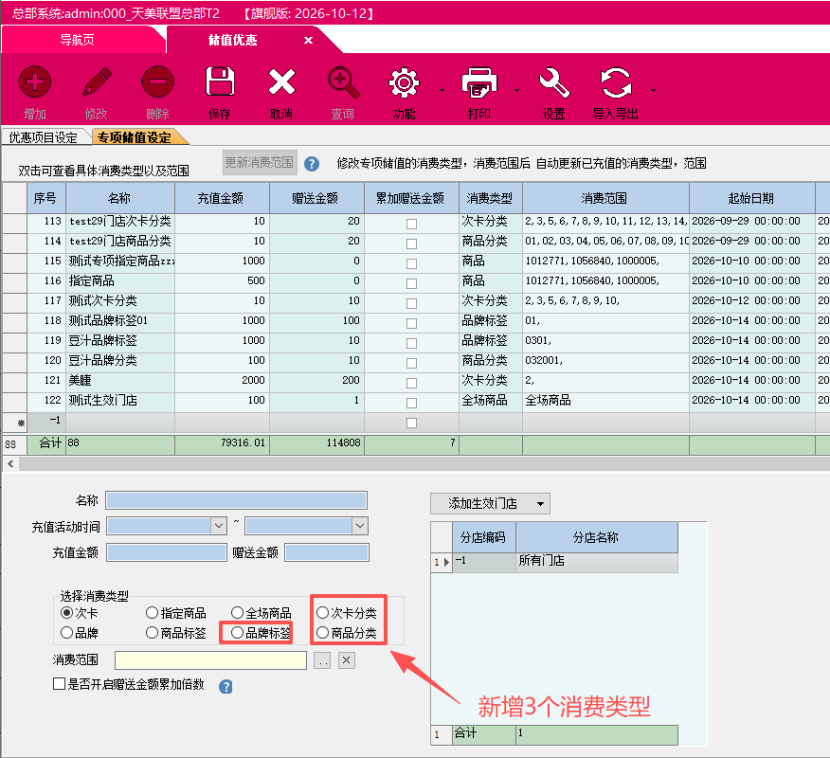The height and width of the screenshot is (758, 830).
Task: Open the 消费范围 browse ".." button
Action: coord(322,660)
